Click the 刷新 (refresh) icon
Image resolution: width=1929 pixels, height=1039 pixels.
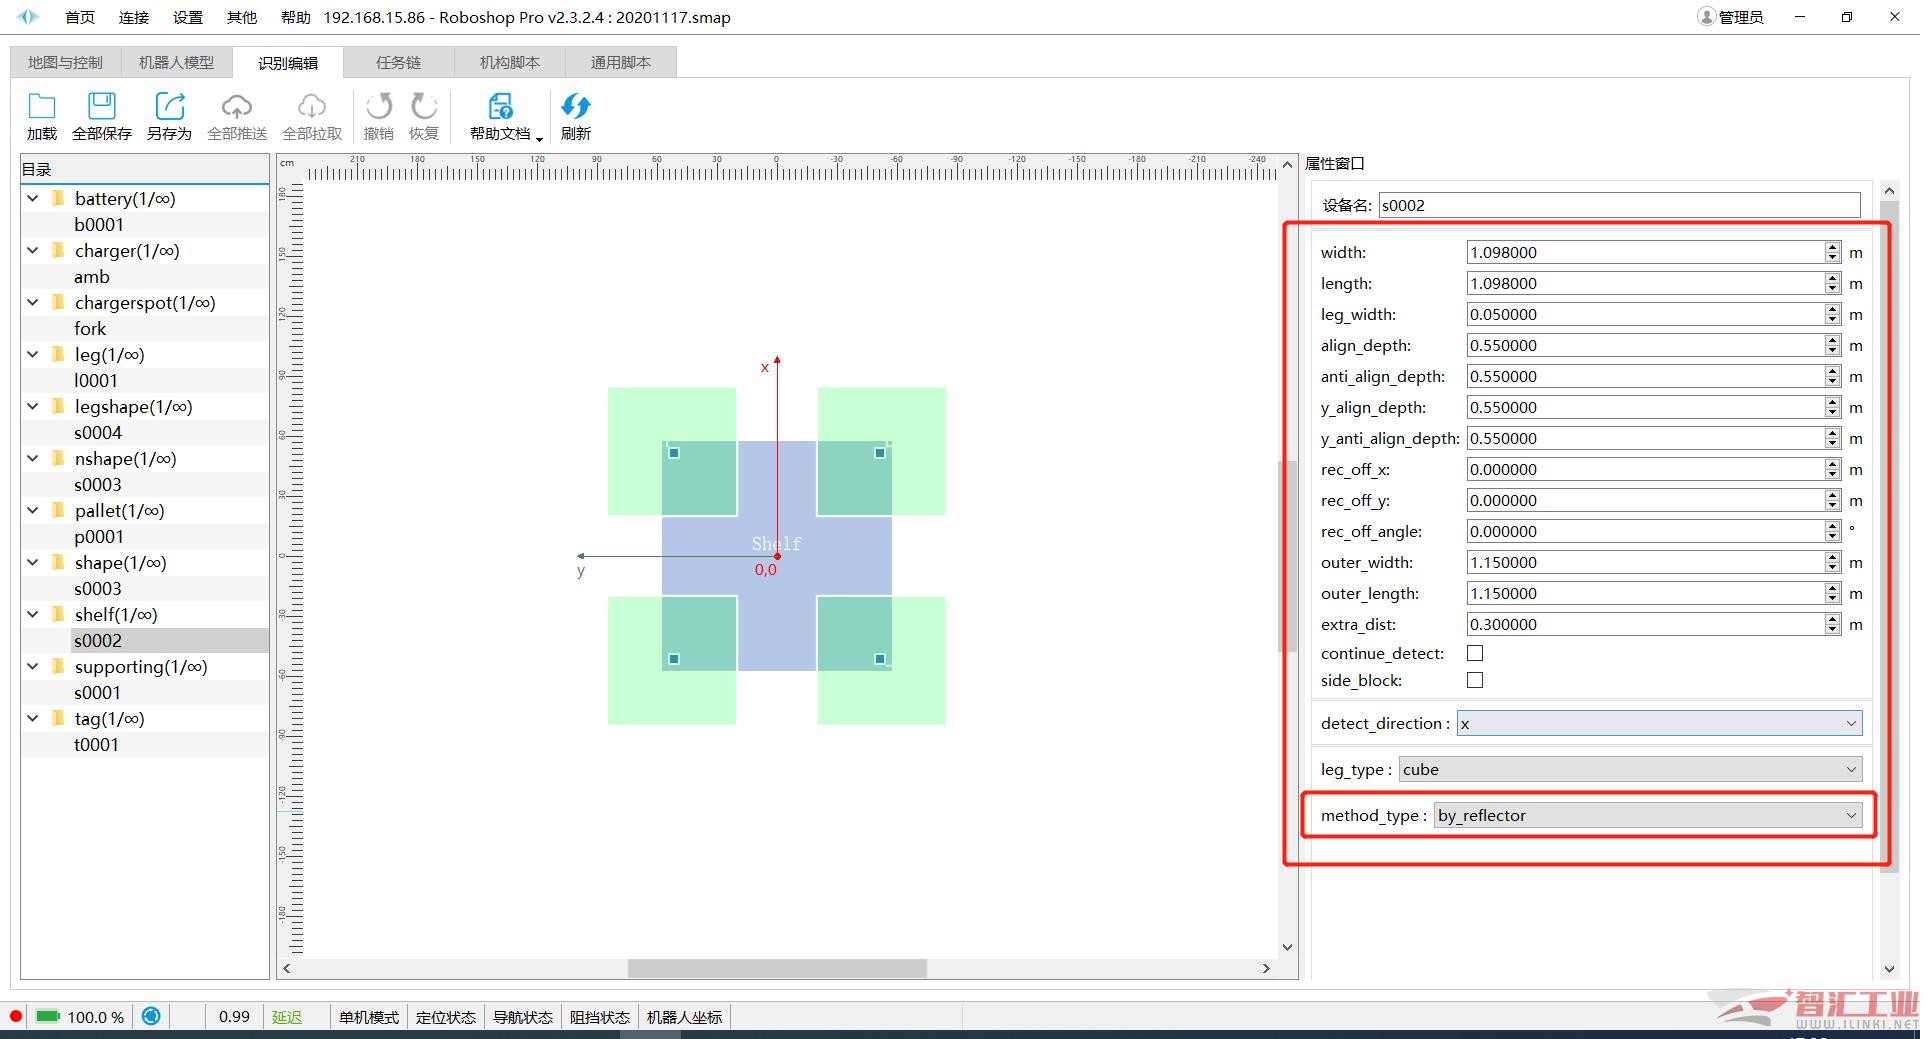[x=576, y=106]
